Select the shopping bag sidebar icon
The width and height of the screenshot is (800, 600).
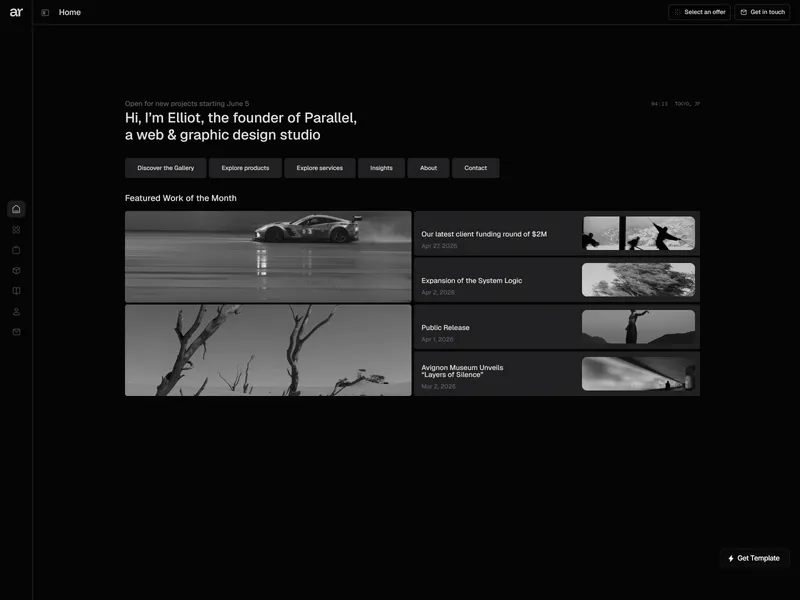pyautogui.click(x=16, y=250)
